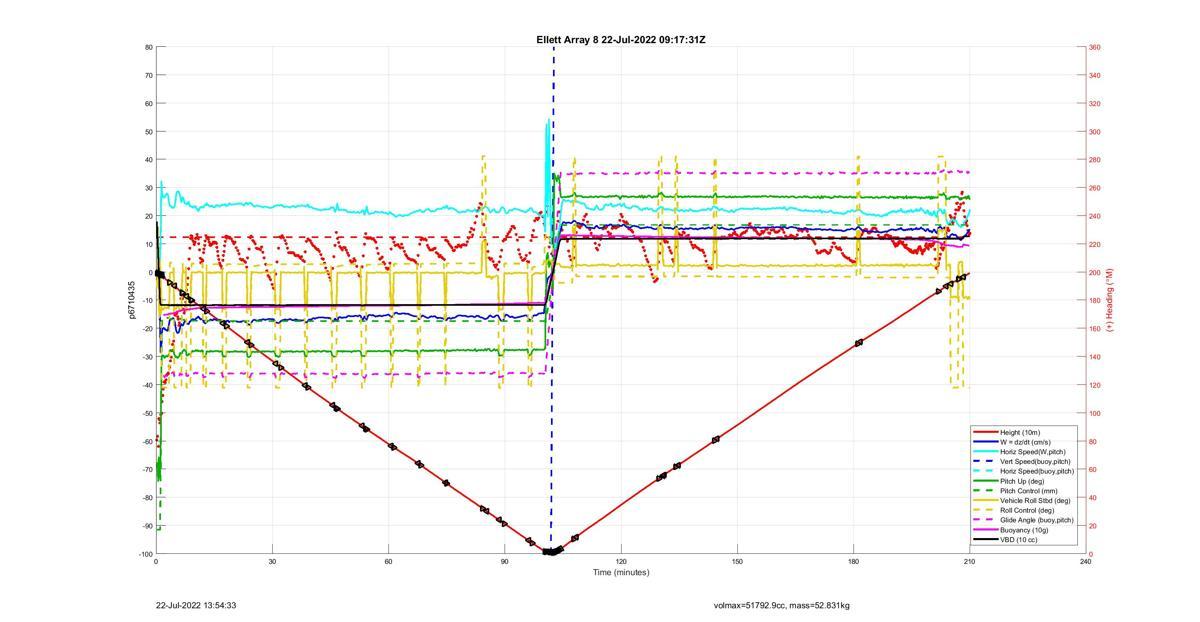
Task: Click the right heading axis tick '300'
Action: 1095,132
